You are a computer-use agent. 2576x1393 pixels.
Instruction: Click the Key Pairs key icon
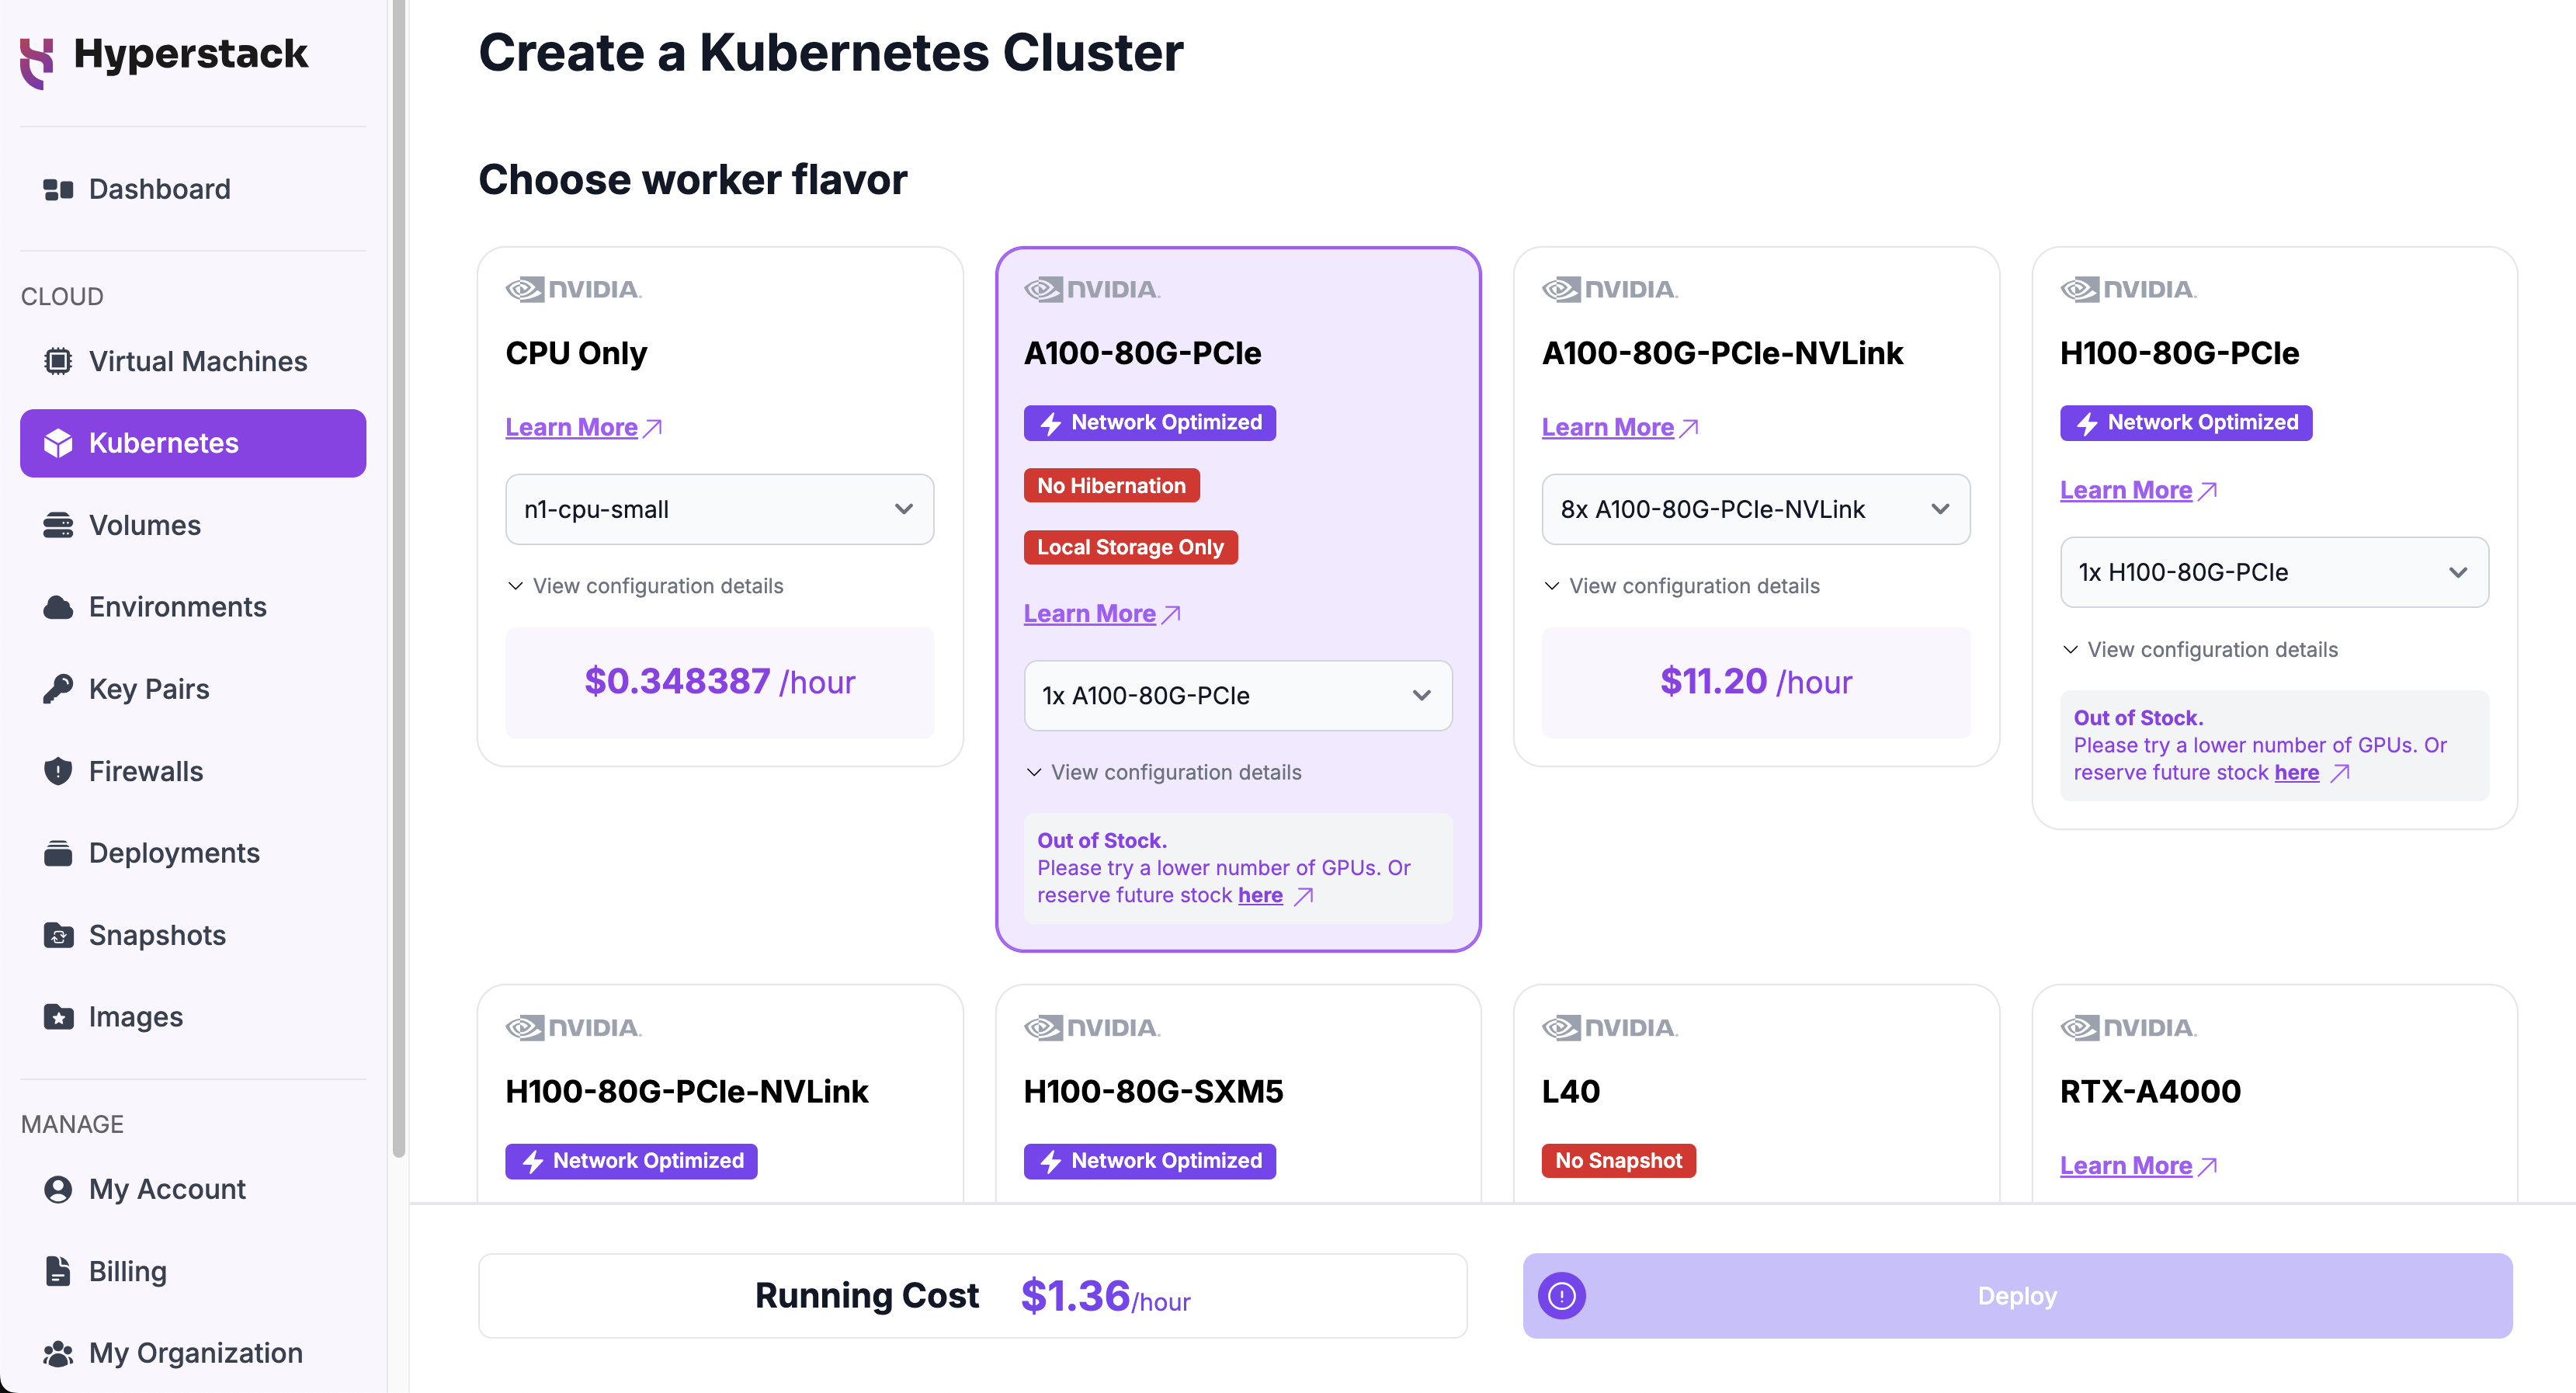click(58, 688)
